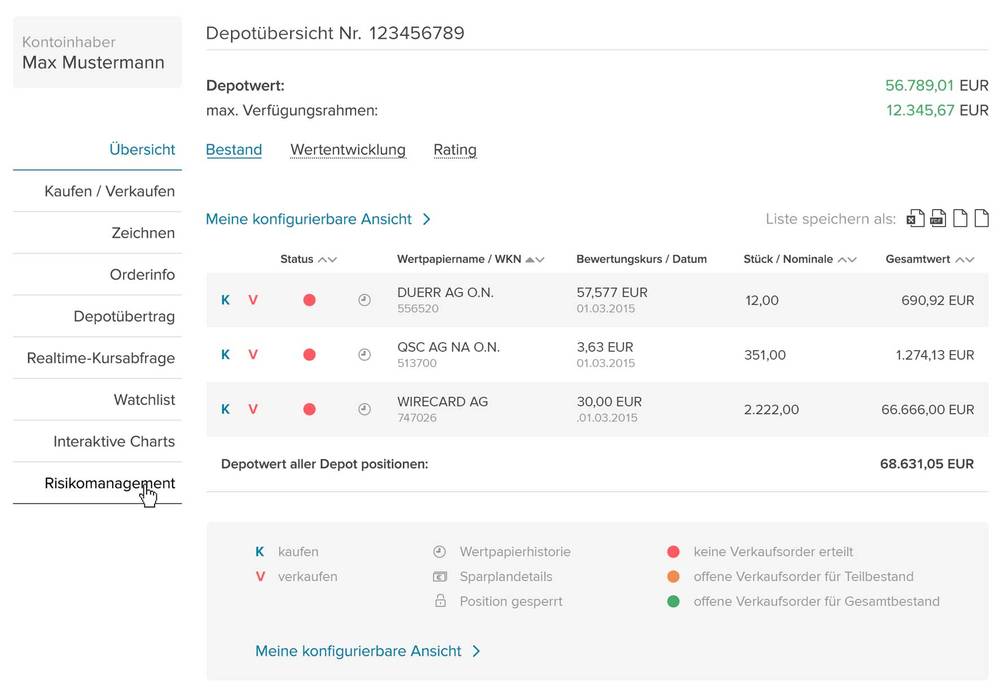The image size is (1002, 698).
Task: Click the padlock icon beside Position gesperrt
Action: [440, 601]
